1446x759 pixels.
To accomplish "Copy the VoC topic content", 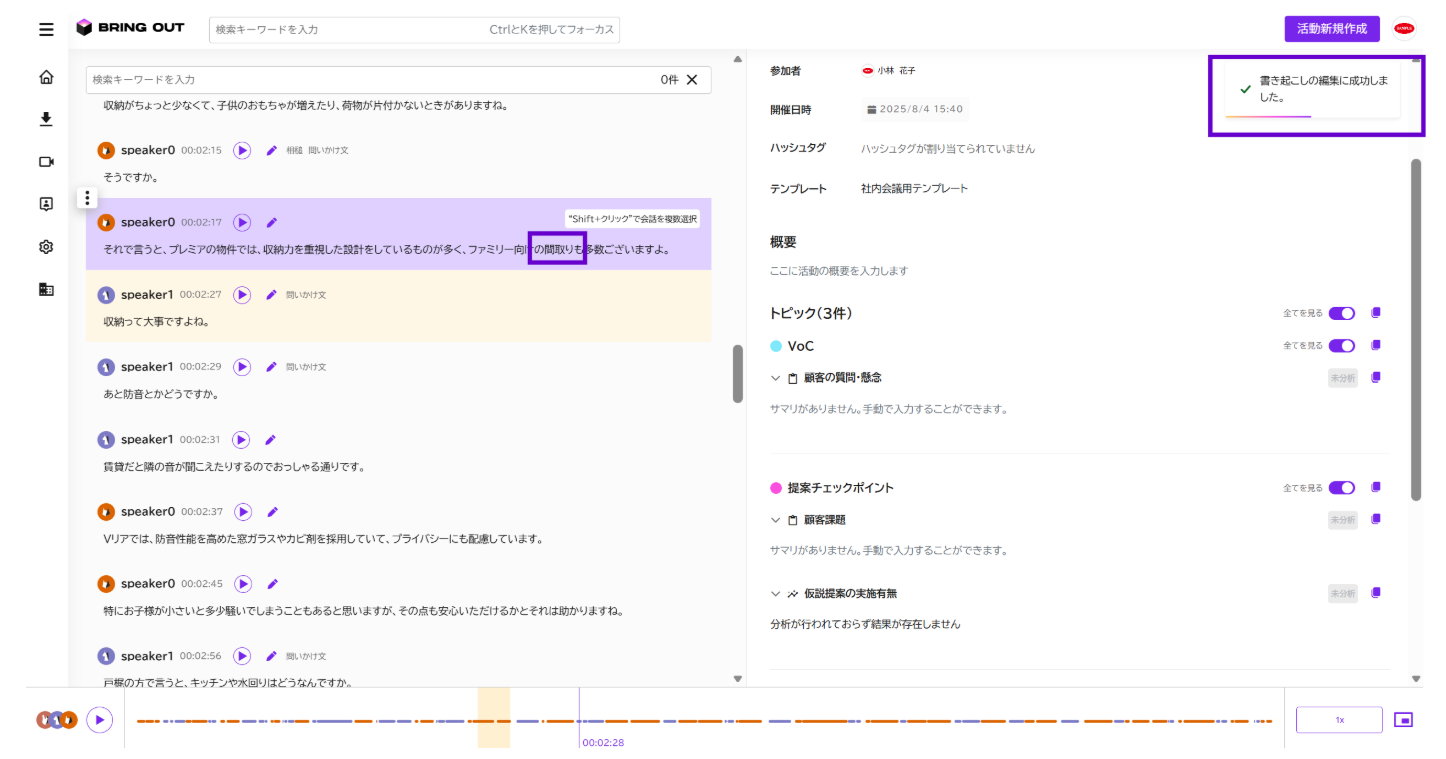I will pyautogui.click(x=1376, y=345).
